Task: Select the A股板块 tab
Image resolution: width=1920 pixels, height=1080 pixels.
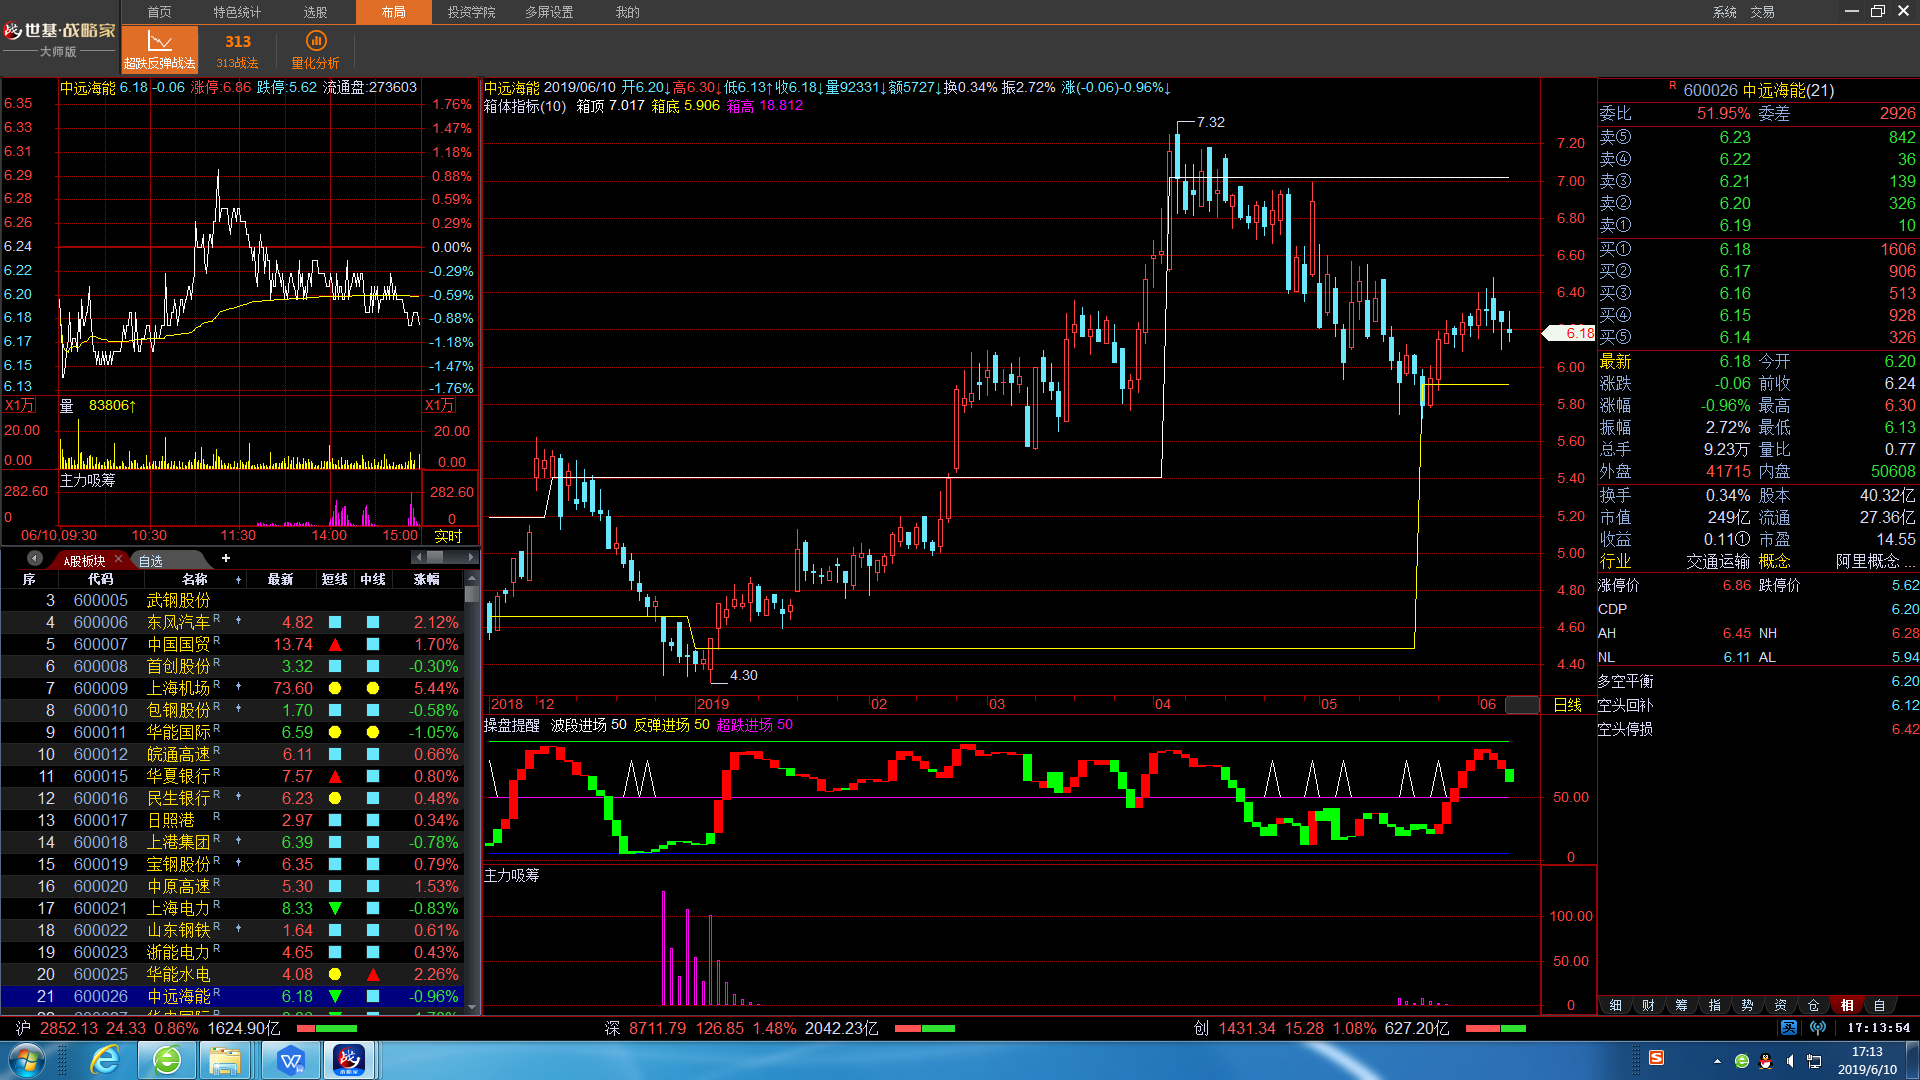Action: pyautogui.click(x=84, y=560)
